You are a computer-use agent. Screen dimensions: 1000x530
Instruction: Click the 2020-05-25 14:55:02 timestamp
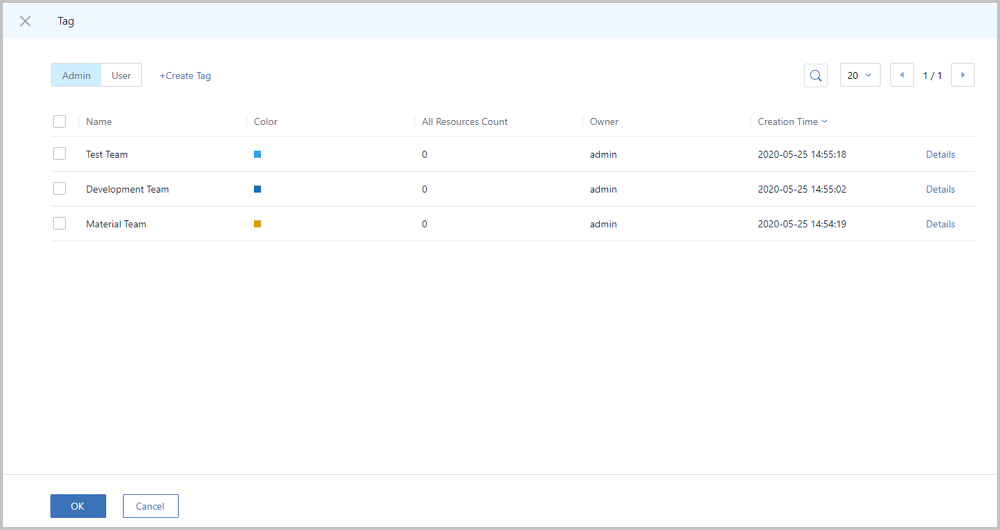tap(802, 189)
